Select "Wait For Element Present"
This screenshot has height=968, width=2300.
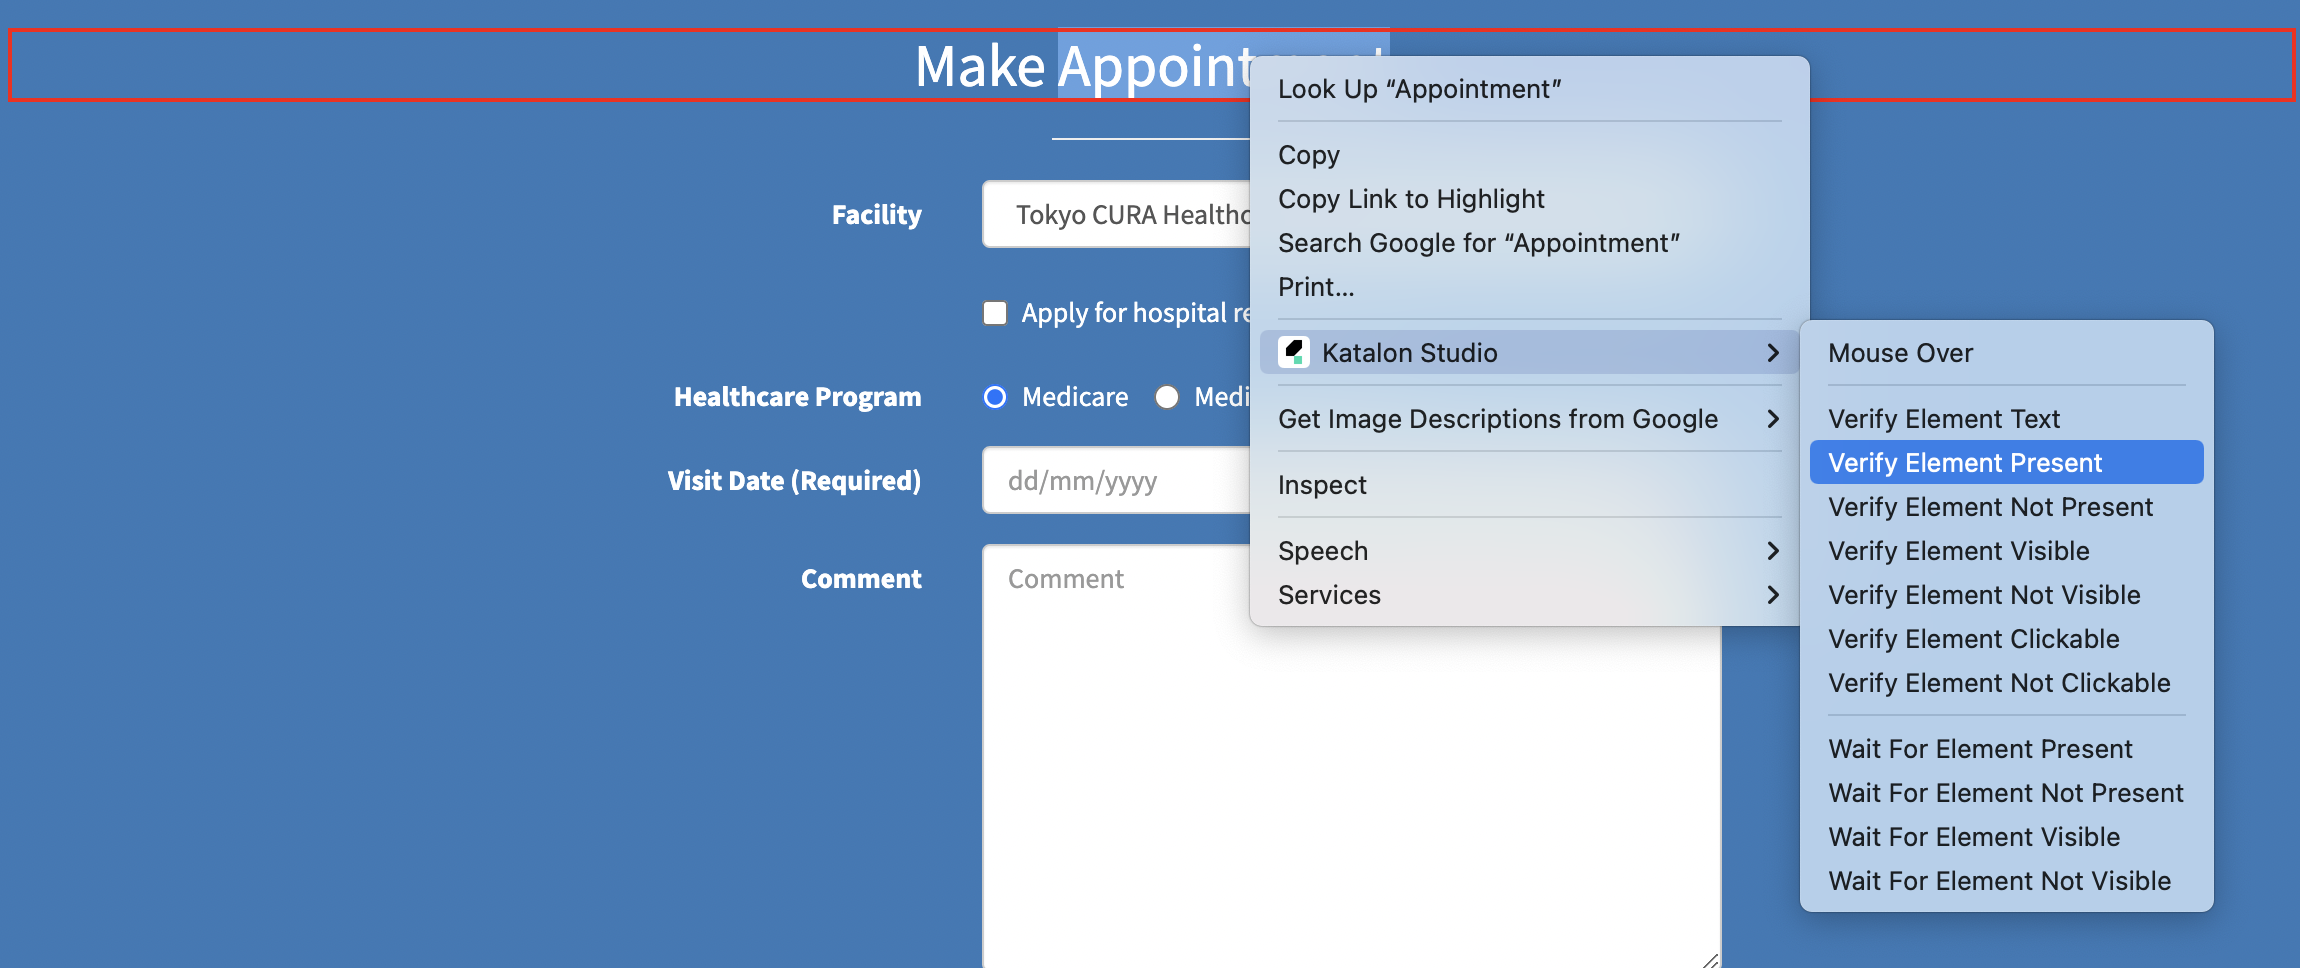coord(1980,748)
